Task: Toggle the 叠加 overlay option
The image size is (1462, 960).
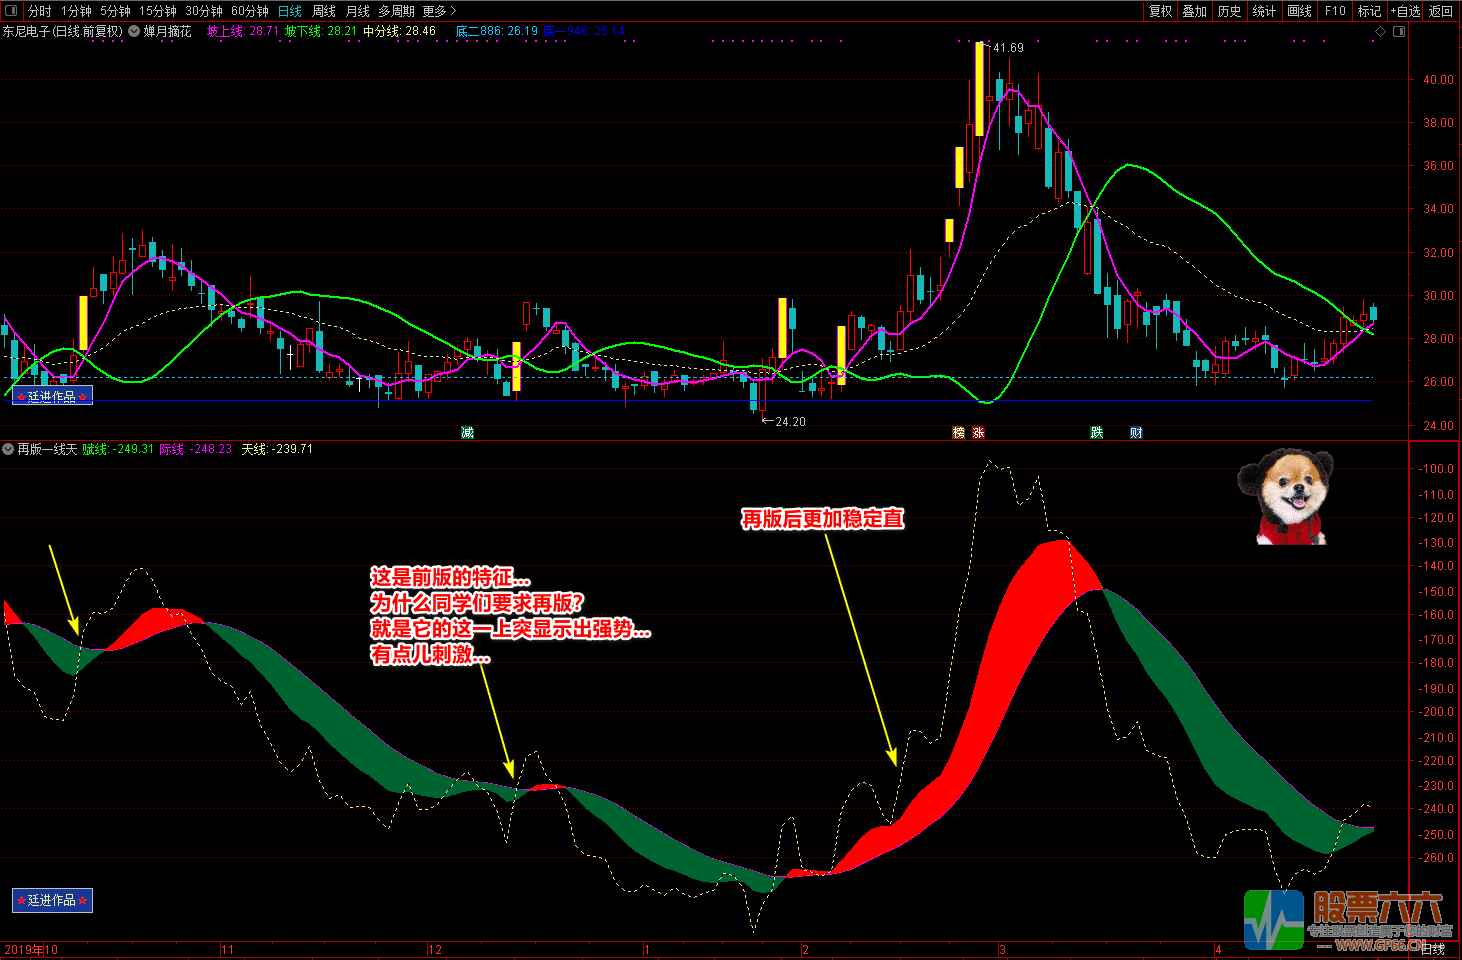Action: 1194,11
